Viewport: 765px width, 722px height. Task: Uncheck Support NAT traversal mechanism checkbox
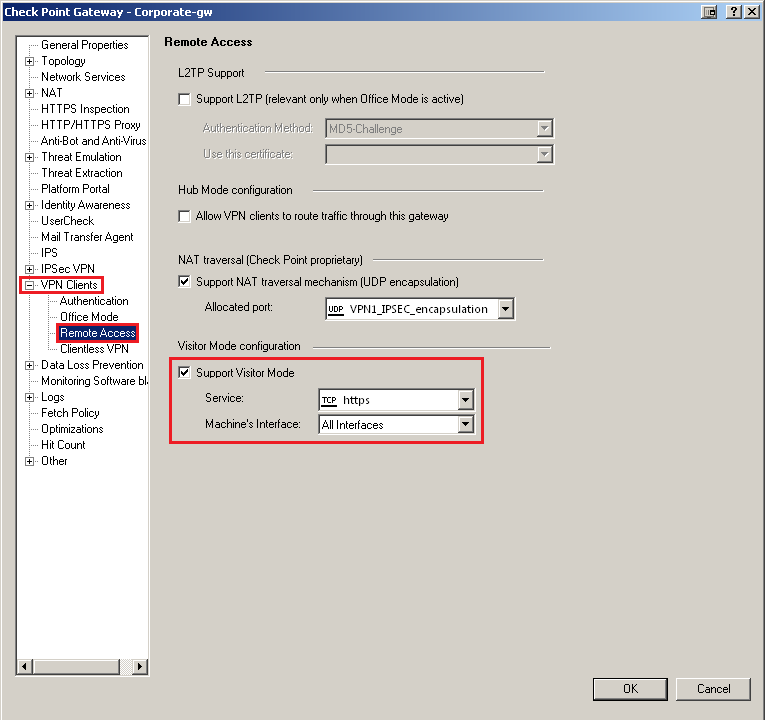click(x=184, y=282)
